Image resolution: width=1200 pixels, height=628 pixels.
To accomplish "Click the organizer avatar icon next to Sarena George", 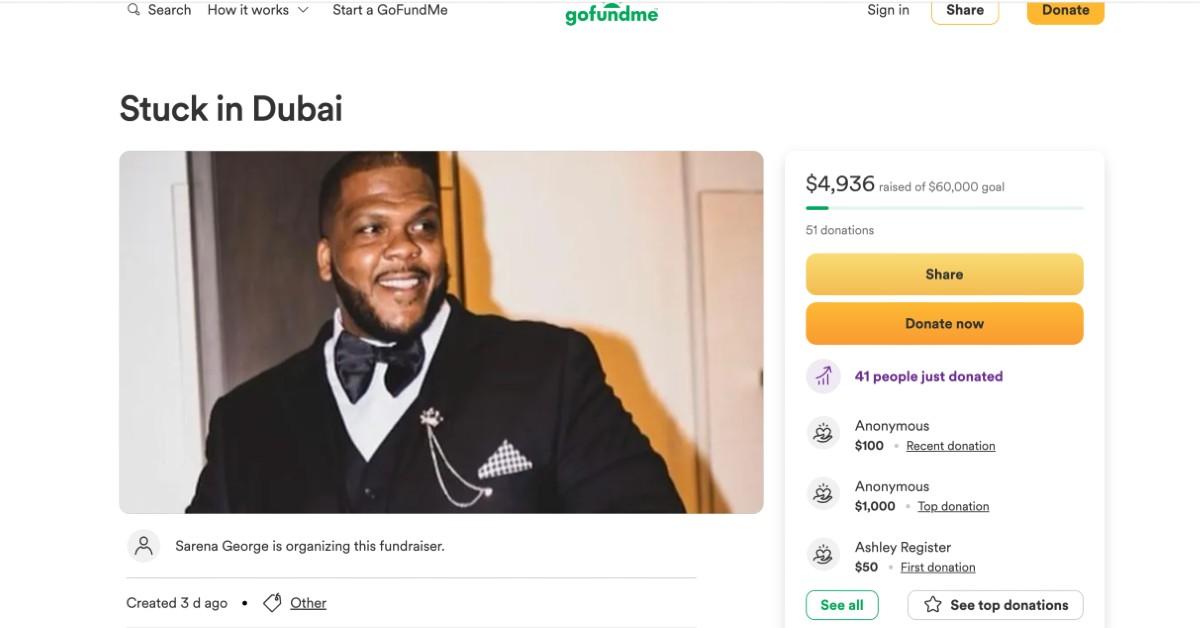I will (x=143, y=545).
